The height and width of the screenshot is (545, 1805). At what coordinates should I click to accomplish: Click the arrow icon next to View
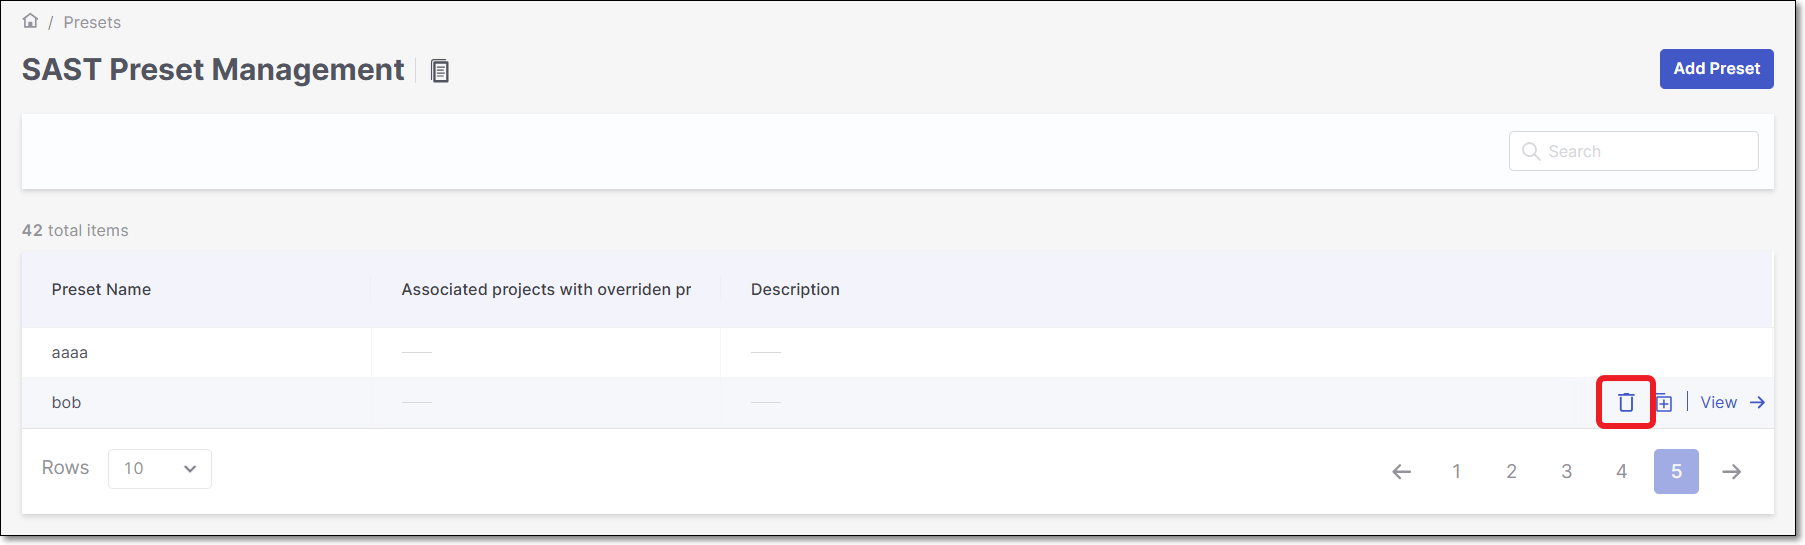1757,402
